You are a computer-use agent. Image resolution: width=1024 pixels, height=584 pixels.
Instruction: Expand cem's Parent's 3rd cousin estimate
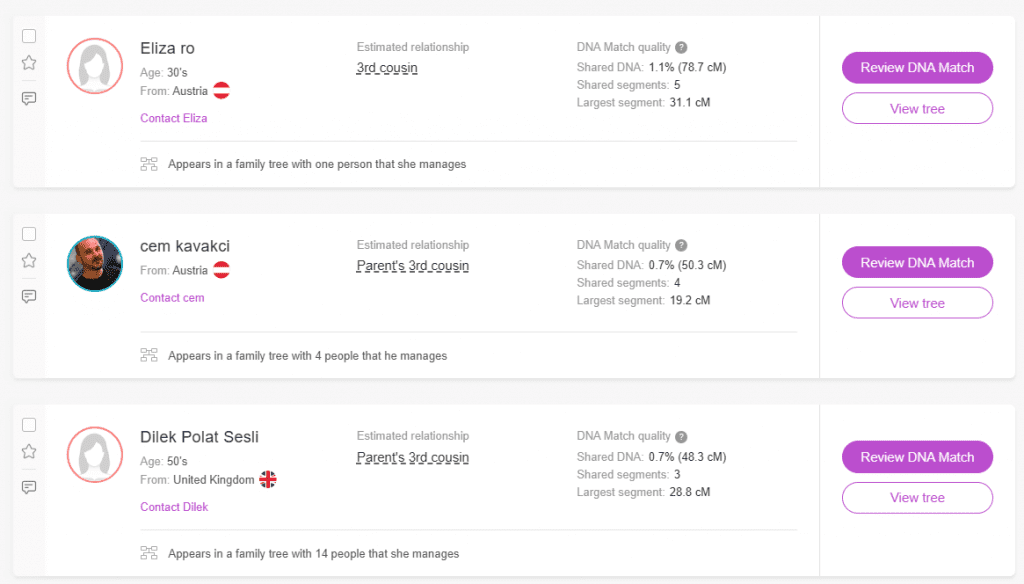pos(412,266)
